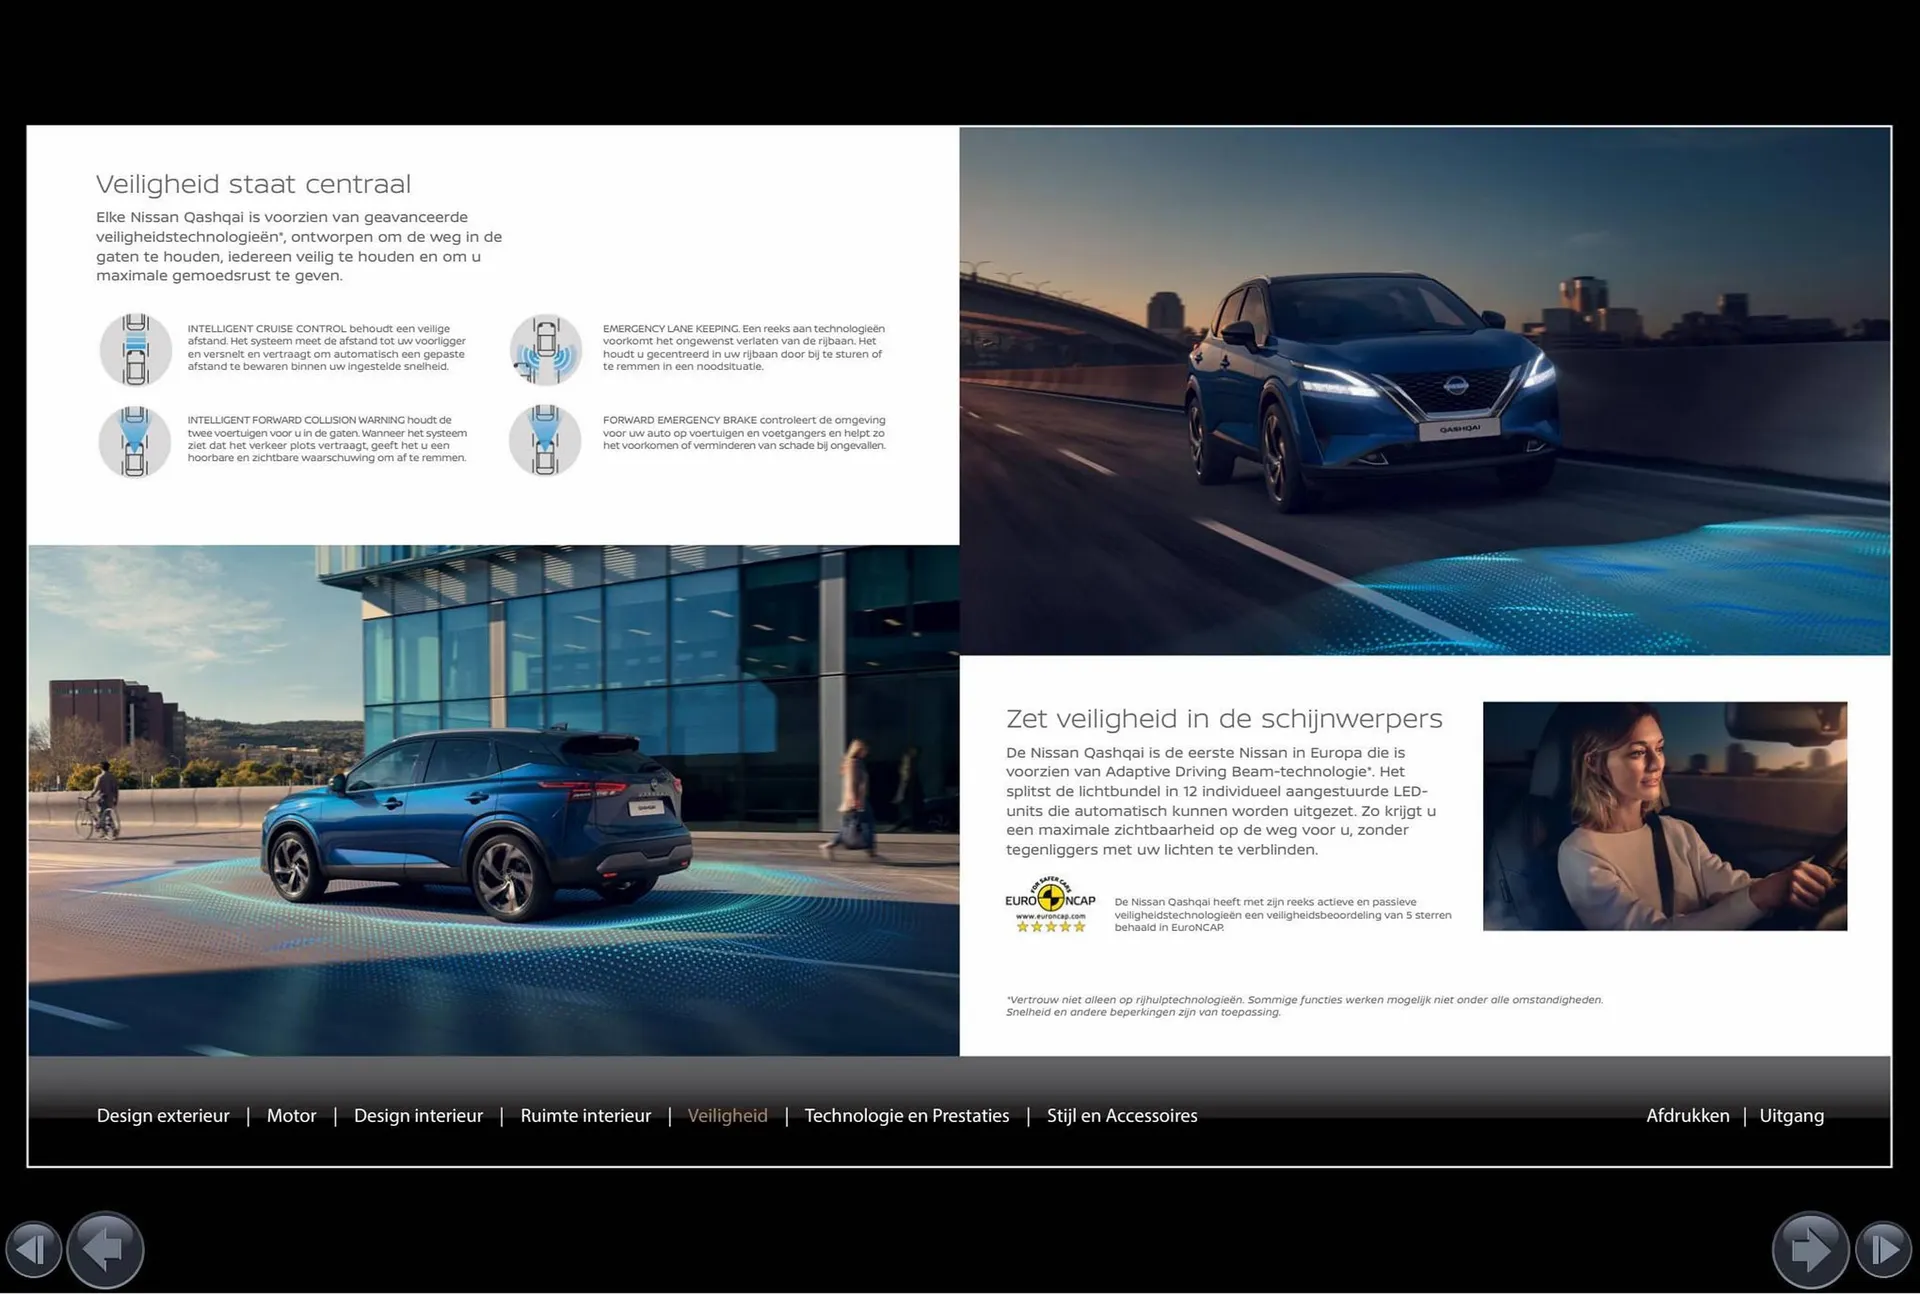The height and width of the screenshot is (1294, 1920).
Task: Click the Forward Emergency Brake icon
Action: coord(545,441)
